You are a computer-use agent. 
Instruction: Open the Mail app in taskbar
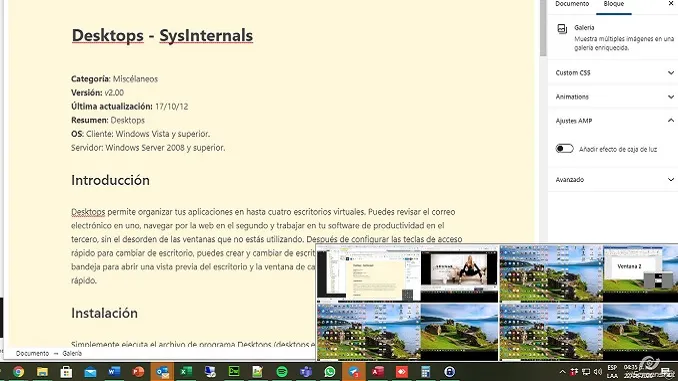pyautogui.click(x=90, y=372)
